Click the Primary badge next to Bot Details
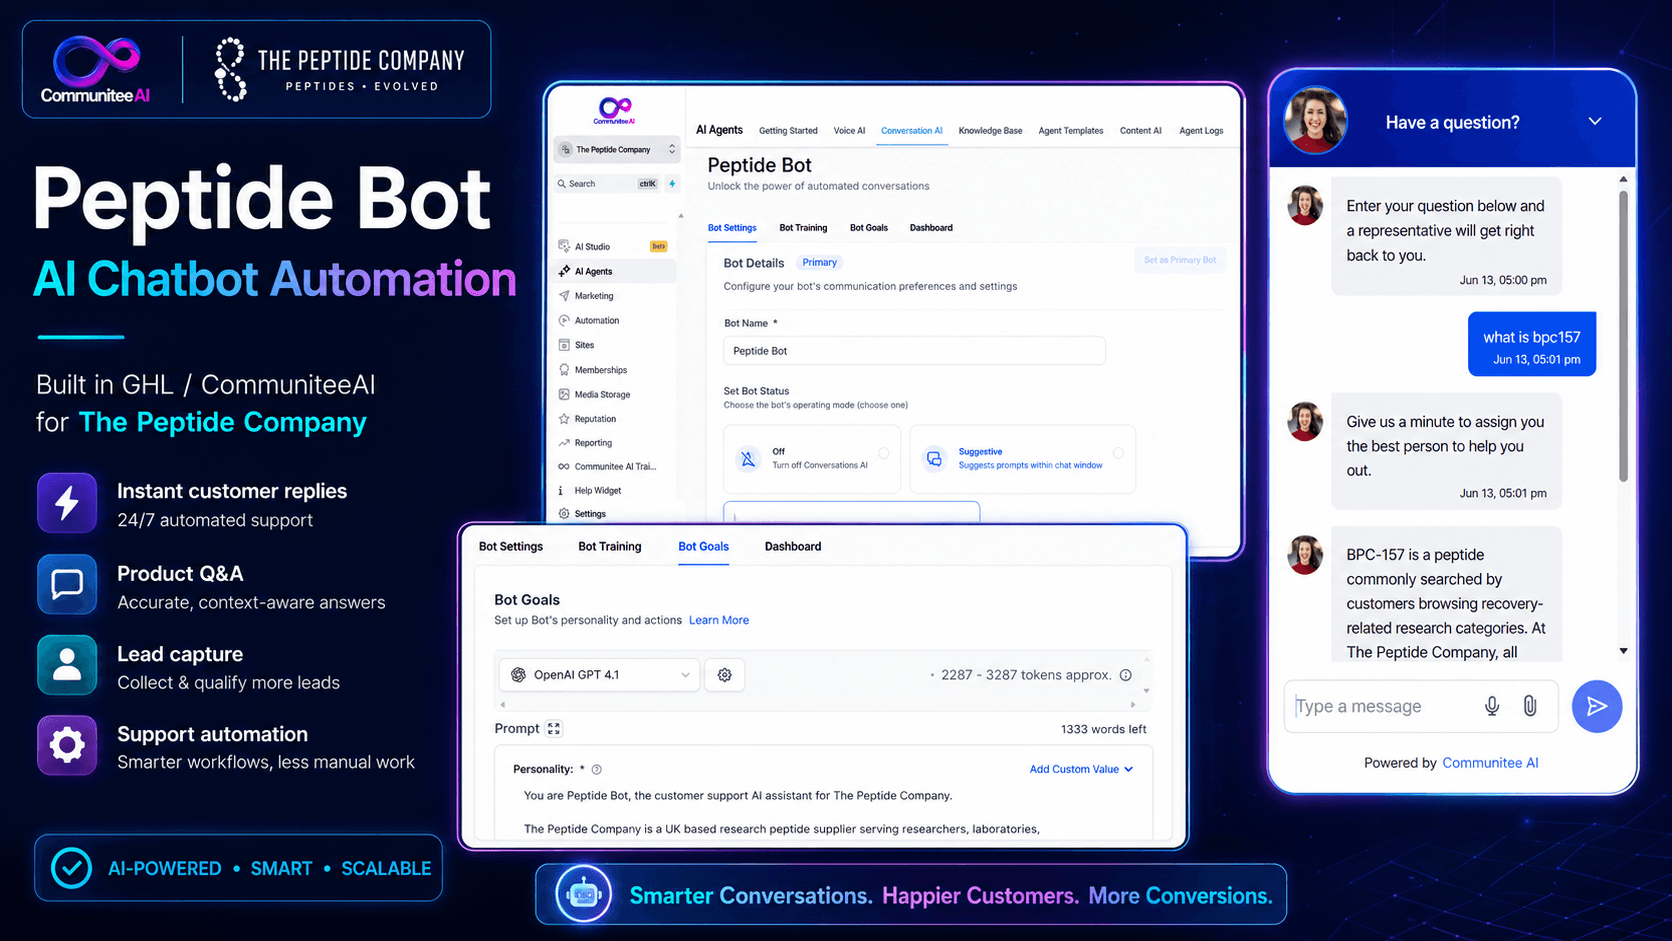Screen dimensions: 1672x941 (x=819, y=263)
